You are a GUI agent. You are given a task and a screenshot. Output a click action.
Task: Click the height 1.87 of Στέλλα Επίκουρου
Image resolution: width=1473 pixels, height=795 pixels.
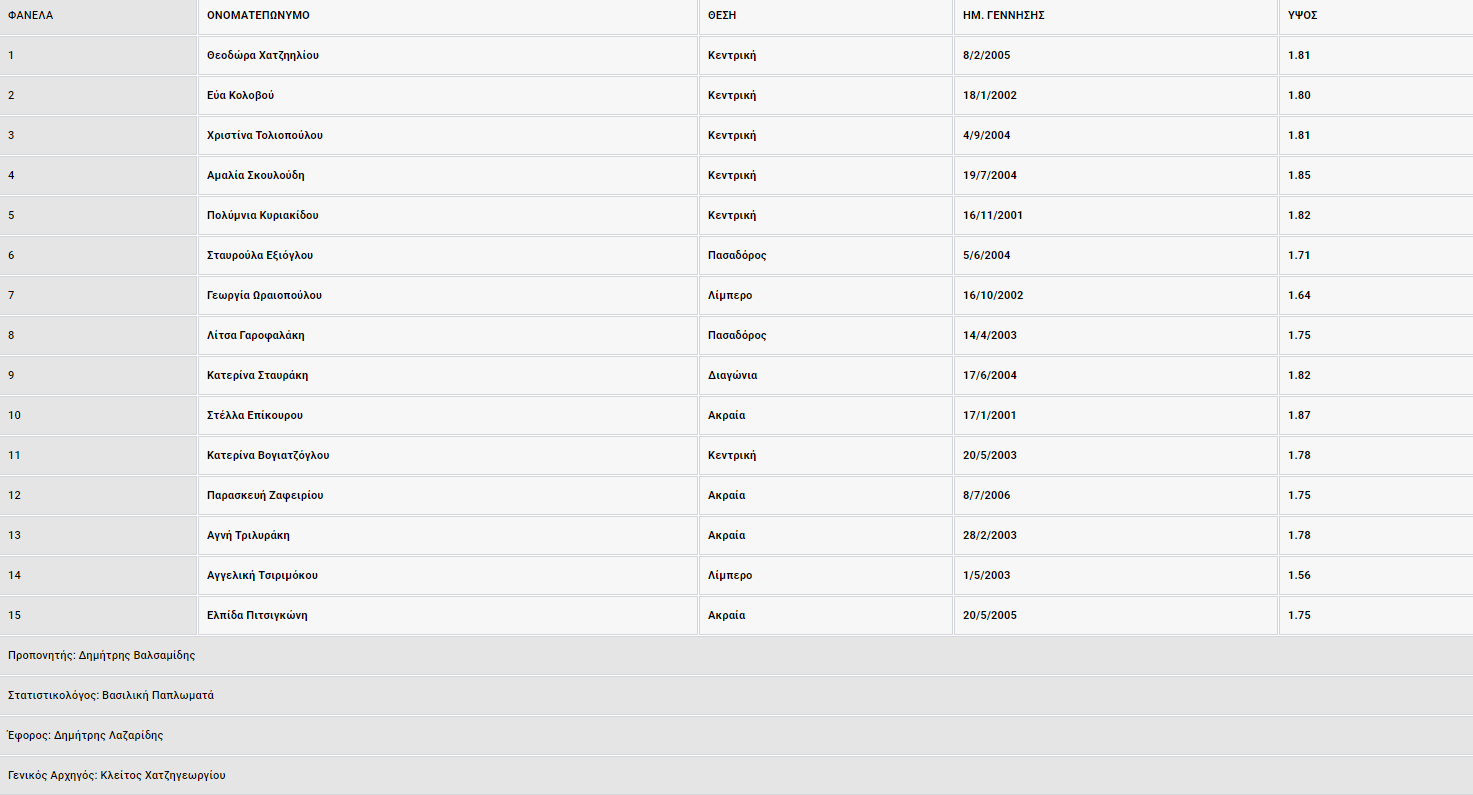pos(1297,415)
